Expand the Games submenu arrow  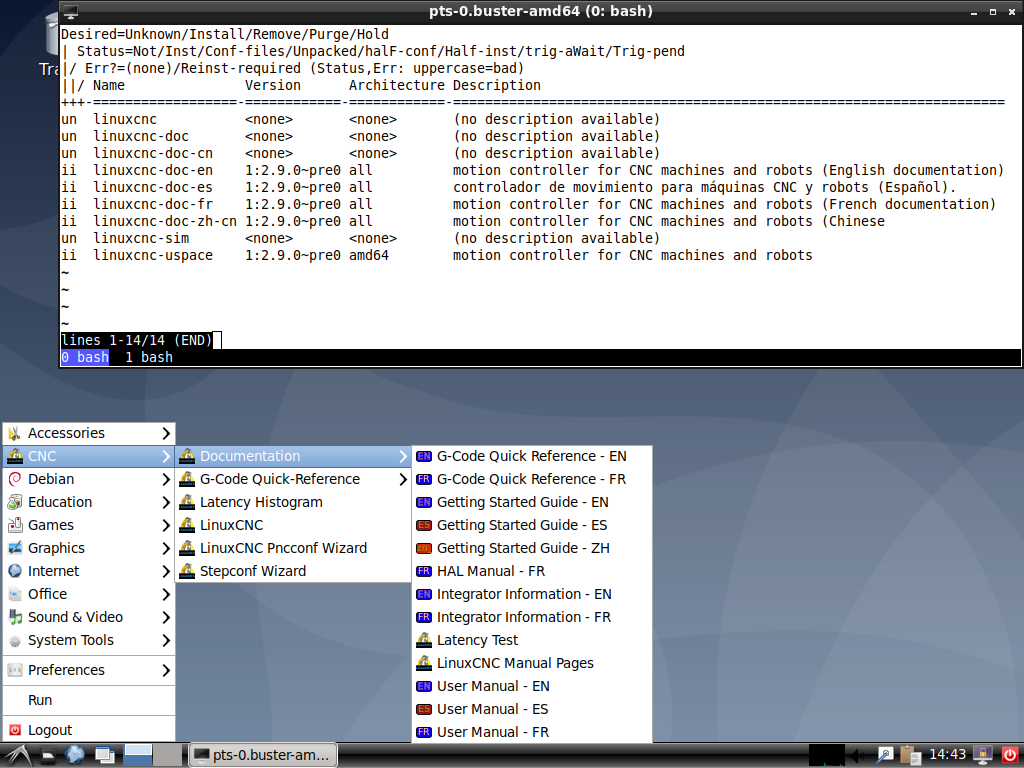pos(166,525)
